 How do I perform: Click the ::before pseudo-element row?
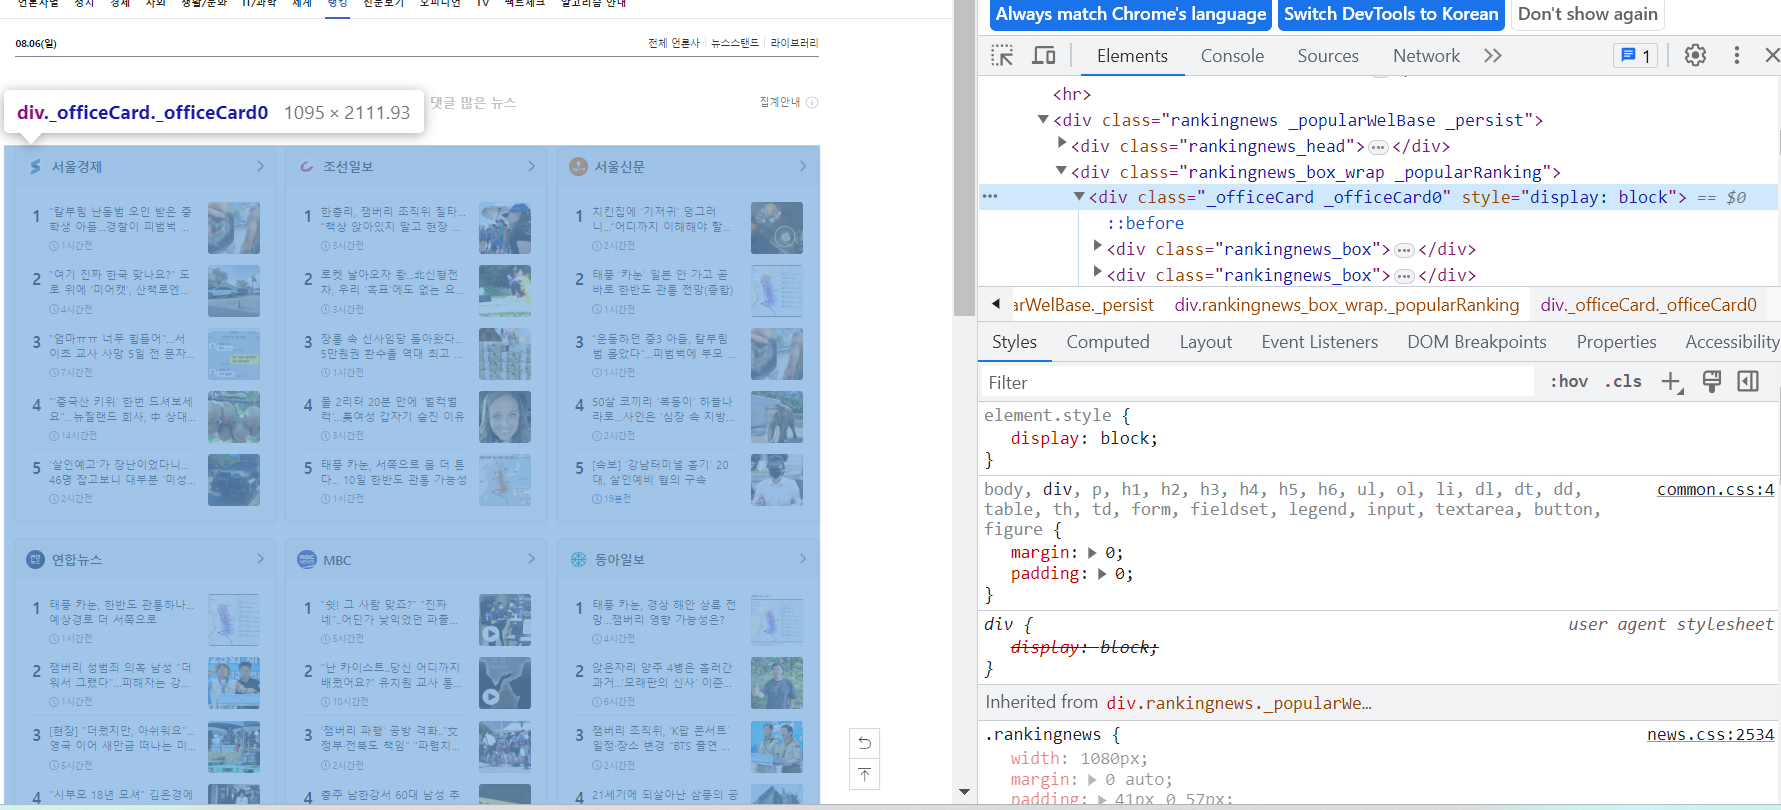pos(1145,223)
